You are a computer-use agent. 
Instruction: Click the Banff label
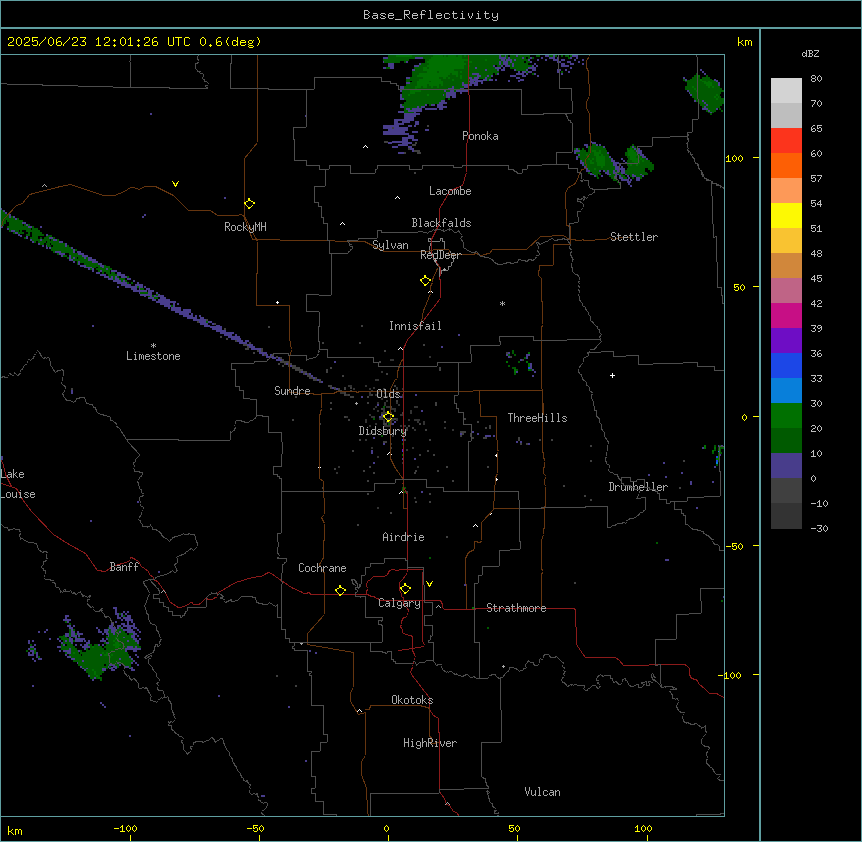[124, 567]
